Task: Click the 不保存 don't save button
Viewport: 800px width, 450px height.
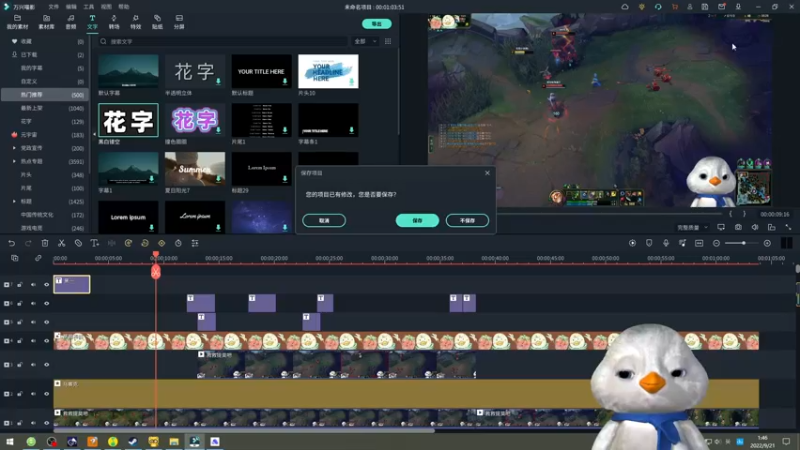Action: click(467, 220)
